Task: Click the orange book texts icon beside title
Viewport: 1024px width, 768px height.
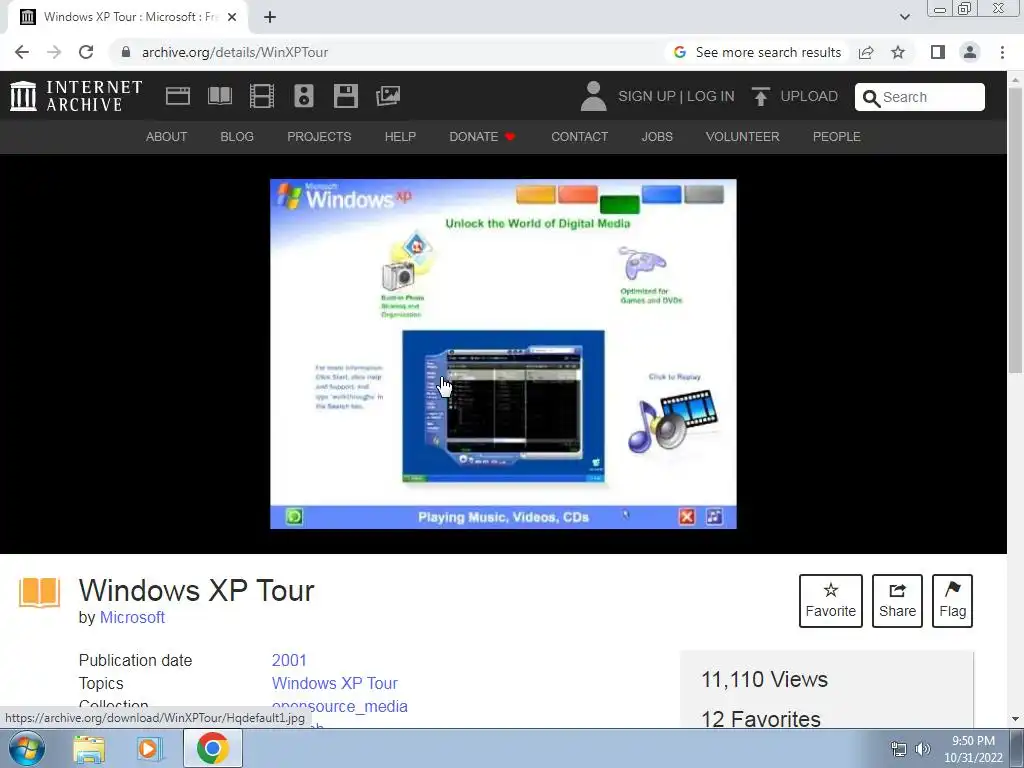Action: click(39, 593)
